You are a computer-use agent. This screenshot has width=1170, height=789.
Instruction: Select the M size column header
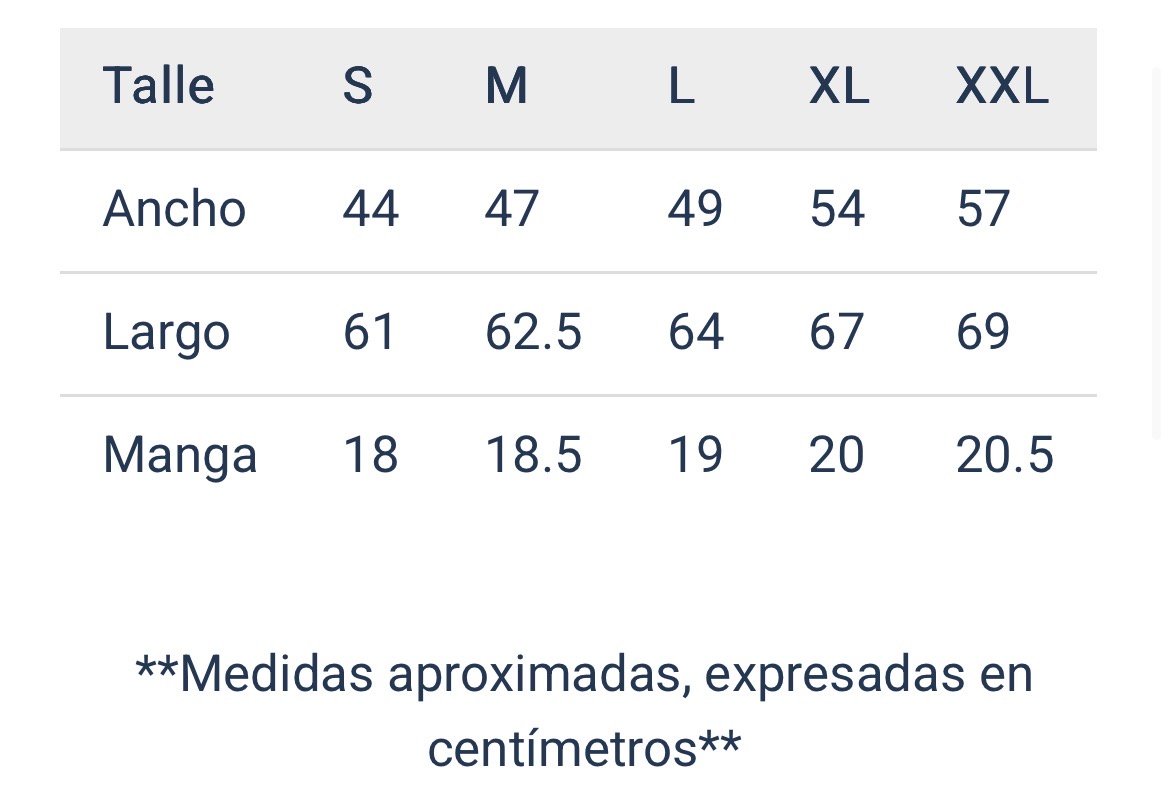click(506, 87)
